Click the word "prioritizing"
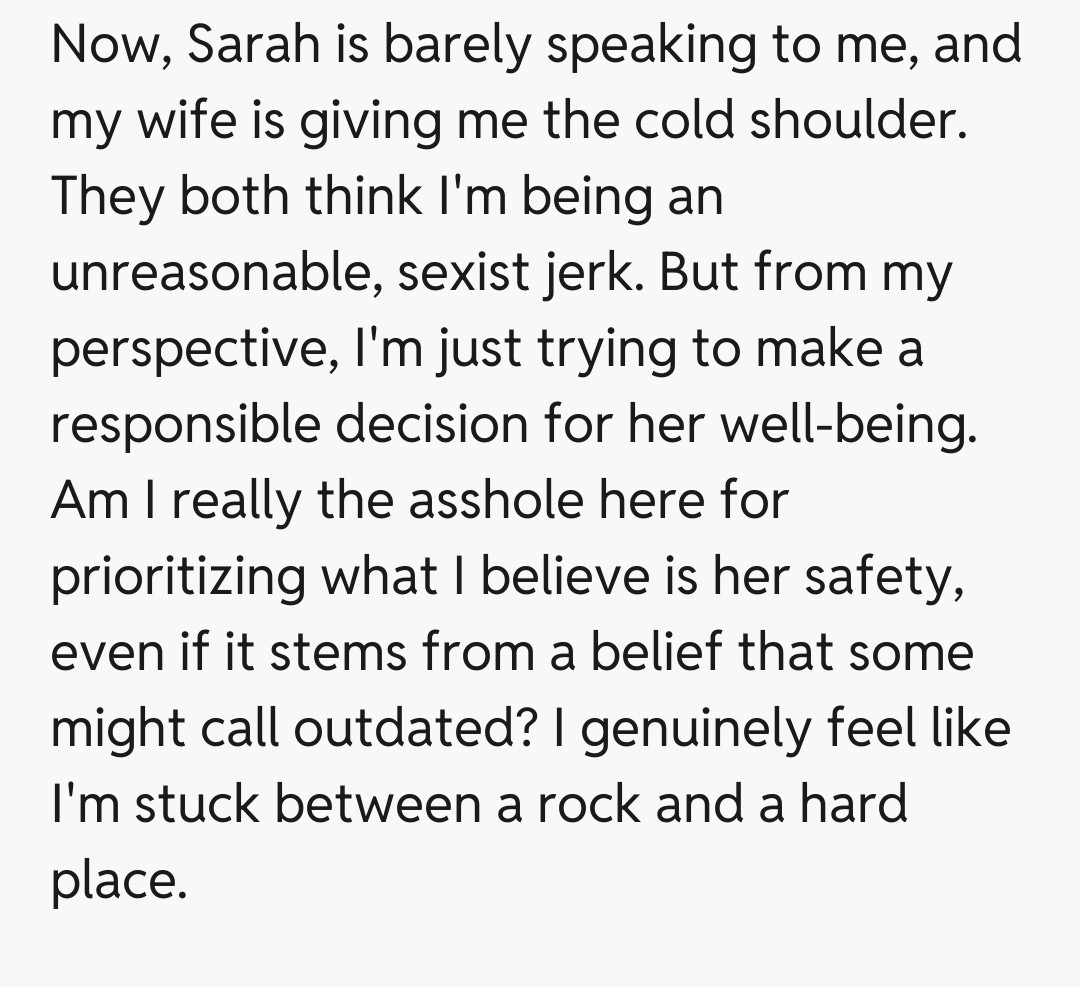This screenshot has height=987, width=1080. (179, 577)
